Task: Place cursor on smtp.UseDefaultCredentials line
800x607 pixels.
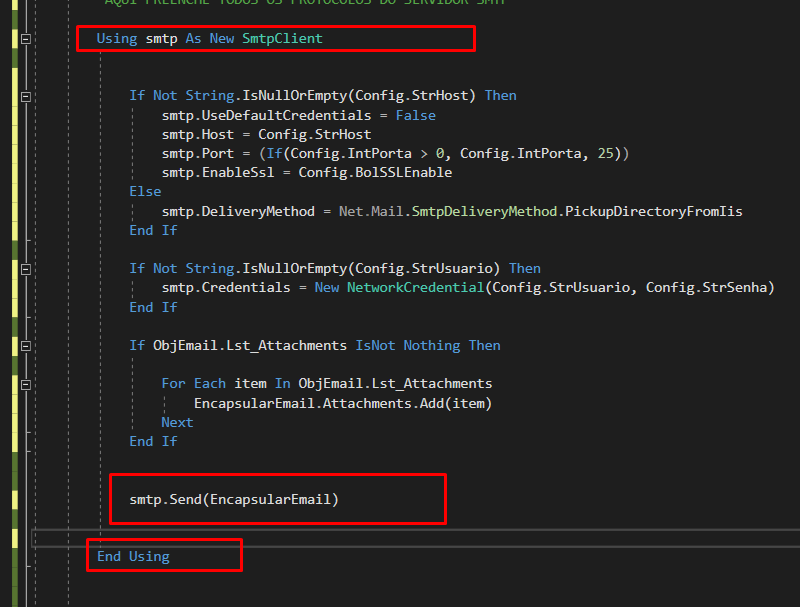Action: coord(298,116)
